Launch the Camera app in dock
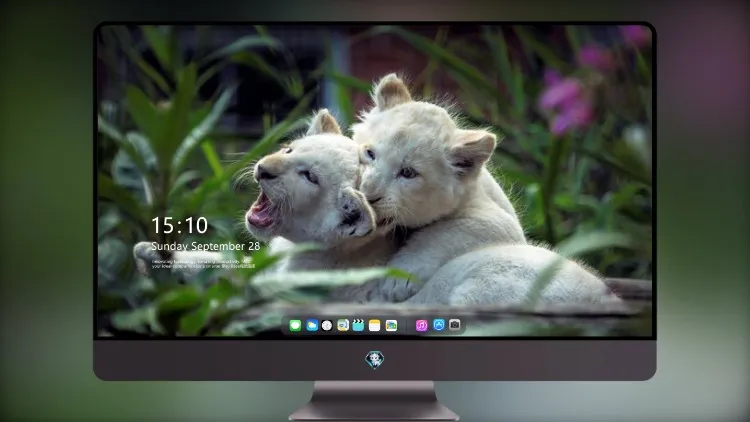This screenshot has height=422, width=750. pos(455,325)
